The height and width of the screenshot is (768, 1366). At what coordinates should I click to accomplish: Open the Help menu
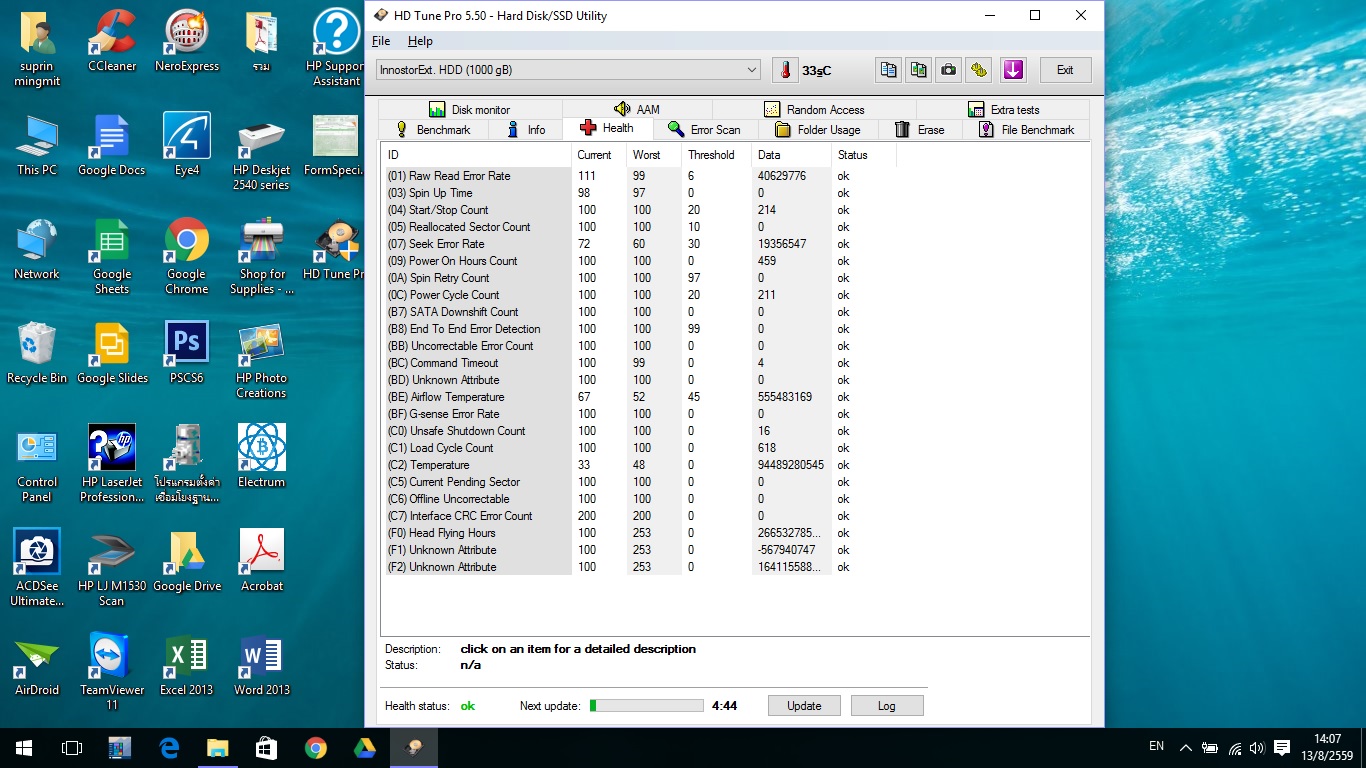click(x=420, y=41)
